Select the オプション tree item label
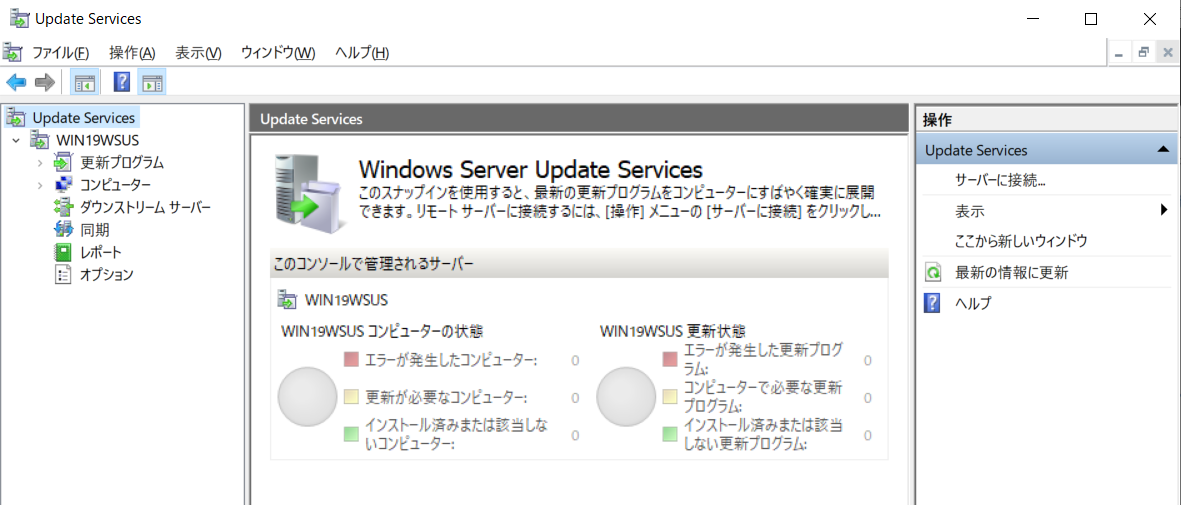 107,274
